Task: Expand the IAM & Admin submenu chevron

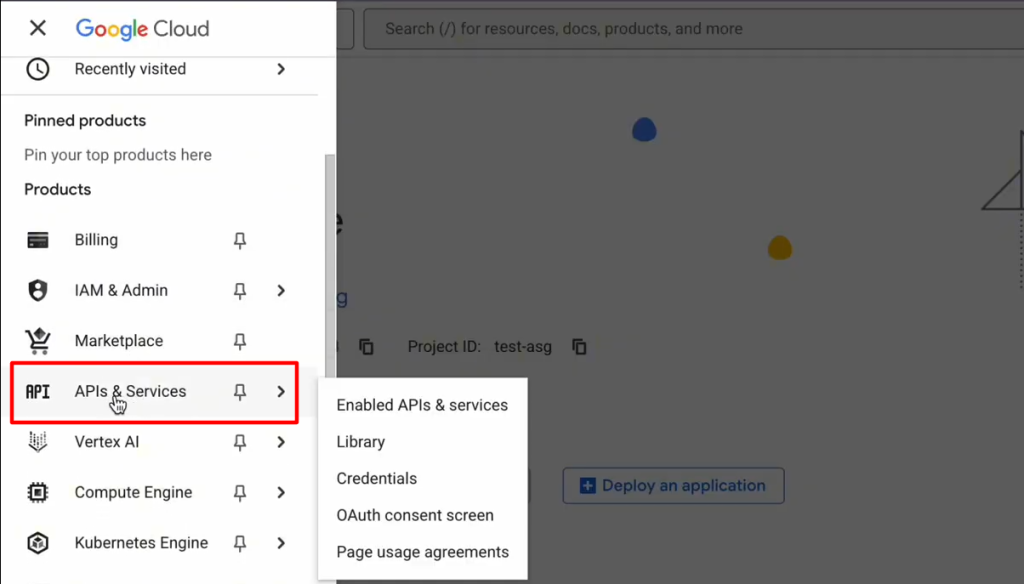Action: tap(281, 291)
